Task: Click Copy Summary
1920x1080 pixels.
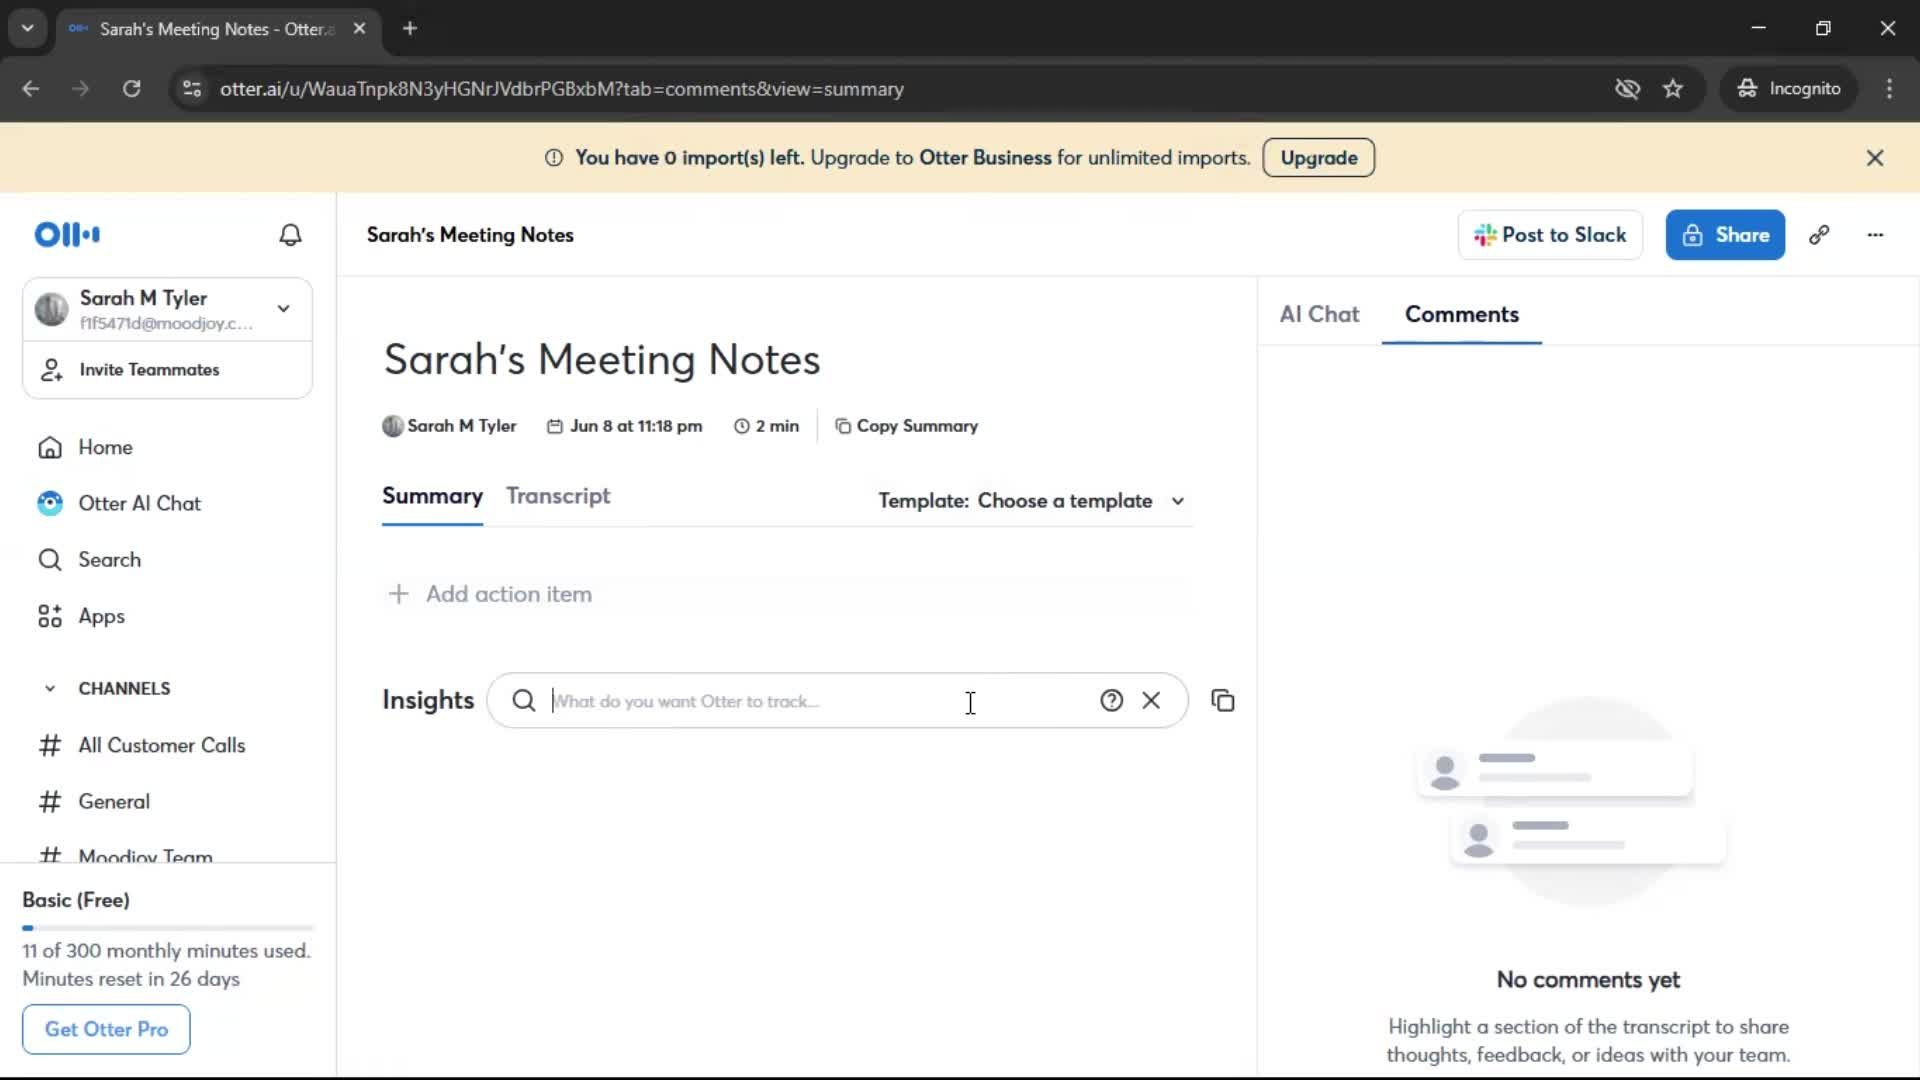Action: (x=906, y=426)
